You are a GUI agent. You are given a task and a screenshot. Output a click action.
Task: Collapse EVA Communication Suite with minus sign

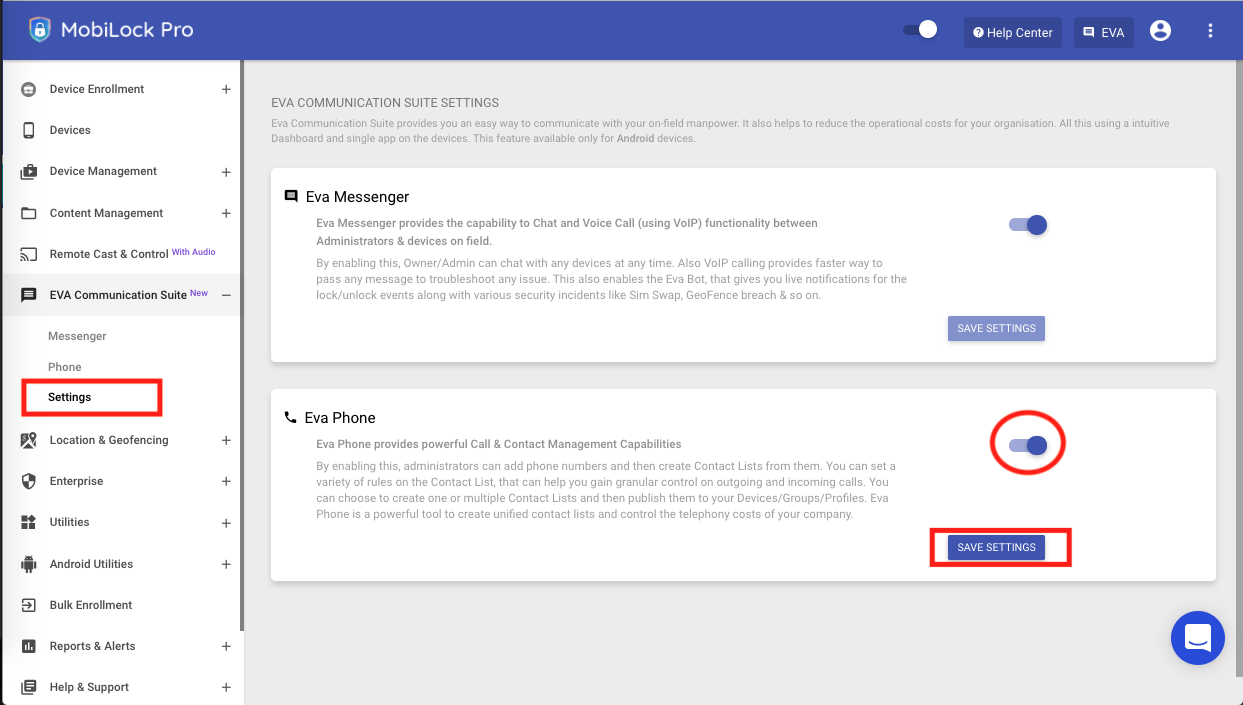(x=226, y=295)
